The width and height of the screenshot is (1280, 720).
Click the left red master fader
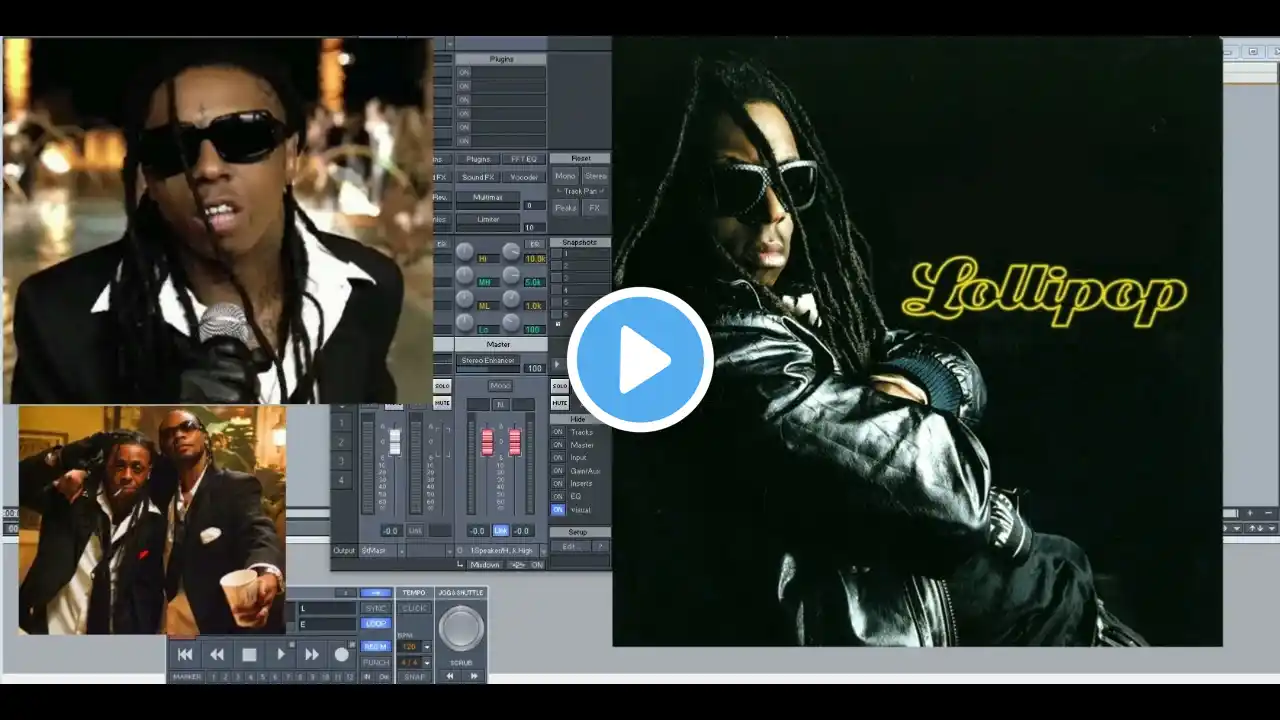tap(488, 441)
